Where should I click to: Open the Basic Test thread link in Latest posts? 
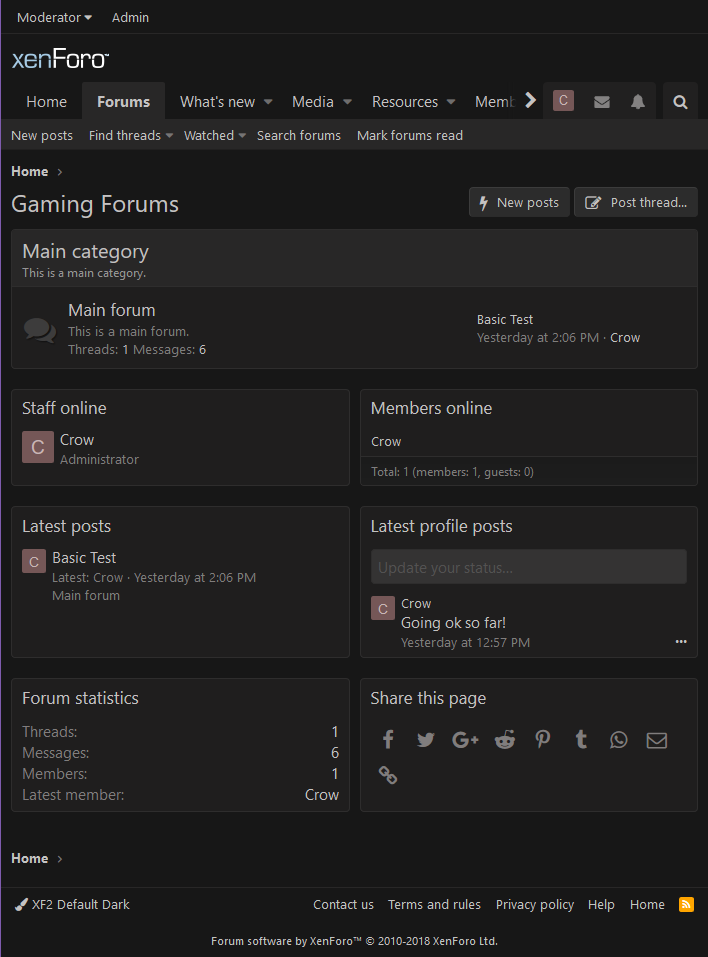[84, 558]
